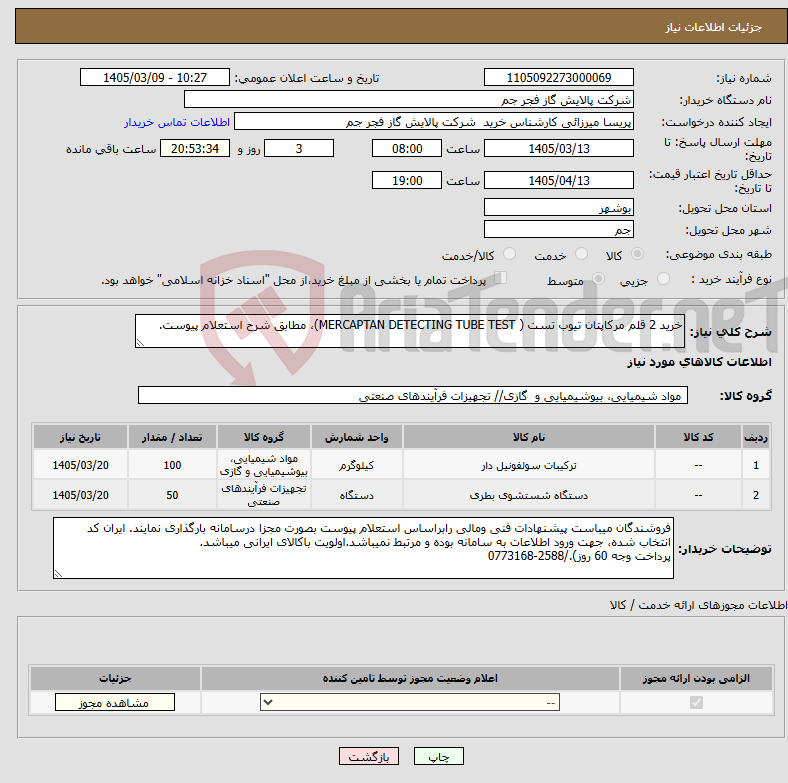Click the resize handle of description textarea
788x783 pixels.
(x=140, y=342)
